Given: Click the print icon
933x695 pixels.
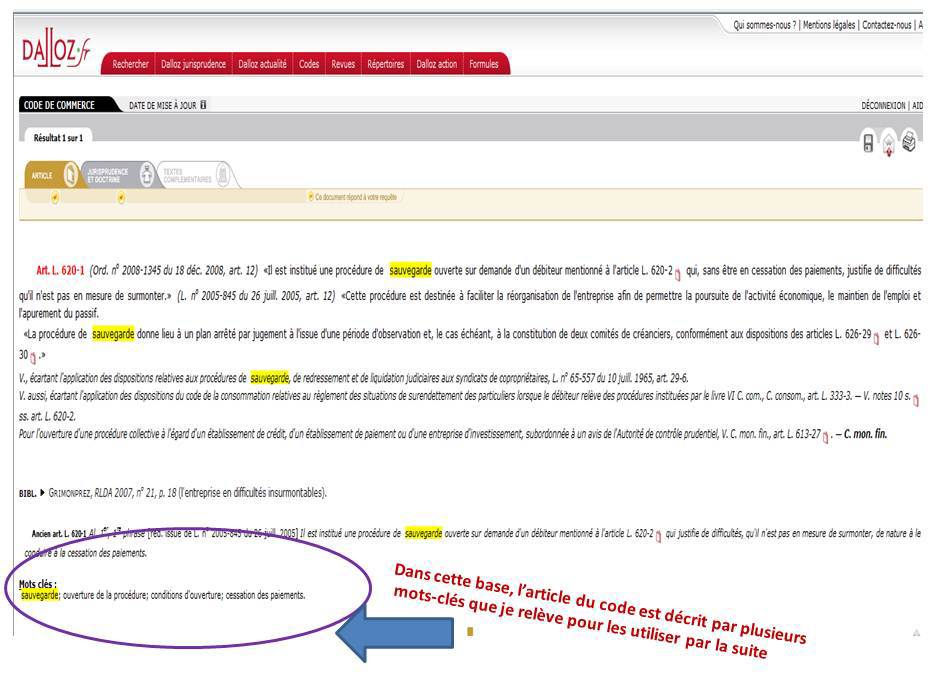Looking at the screenshot, I should (x=909, y=142).
